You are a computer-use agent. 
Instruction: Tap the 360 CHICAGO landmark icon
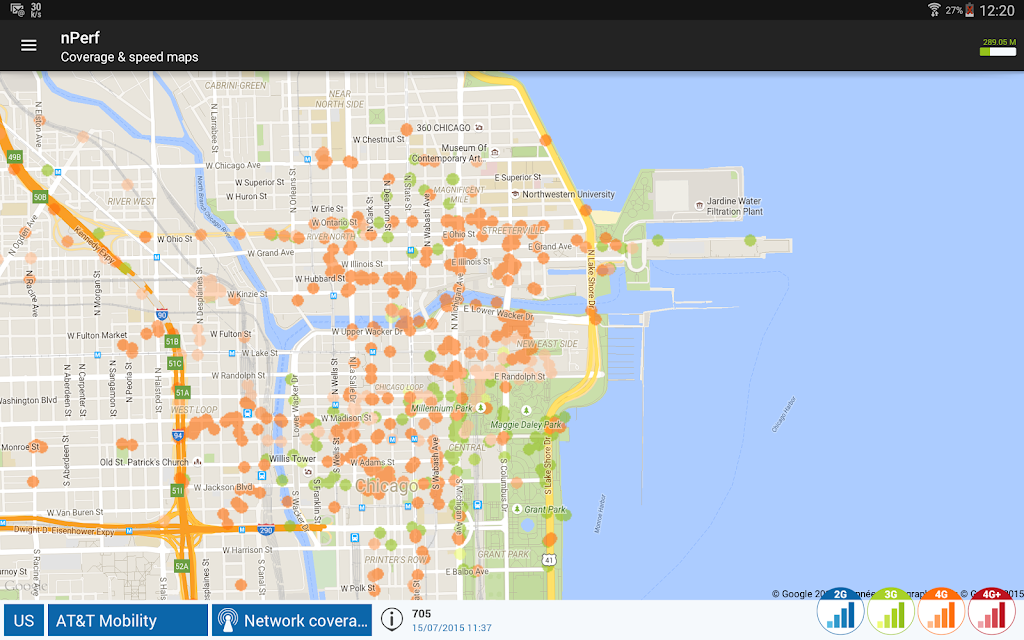click(479, 128)
